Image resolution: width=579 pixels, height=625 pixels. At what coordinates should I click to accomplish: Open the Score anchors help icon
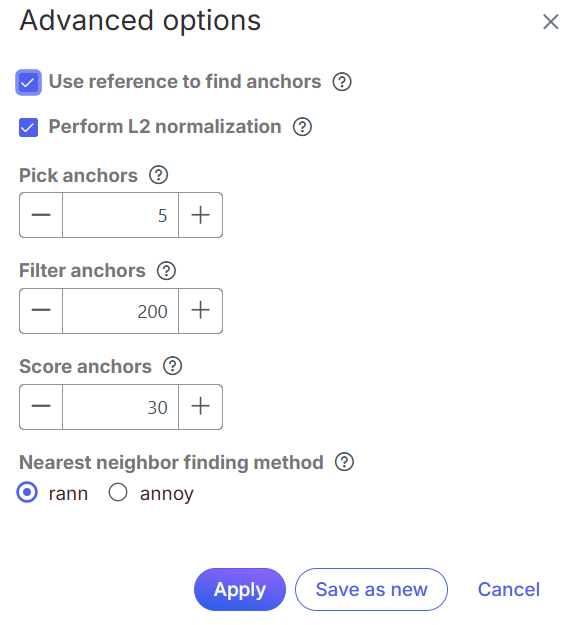click(173, 366)
